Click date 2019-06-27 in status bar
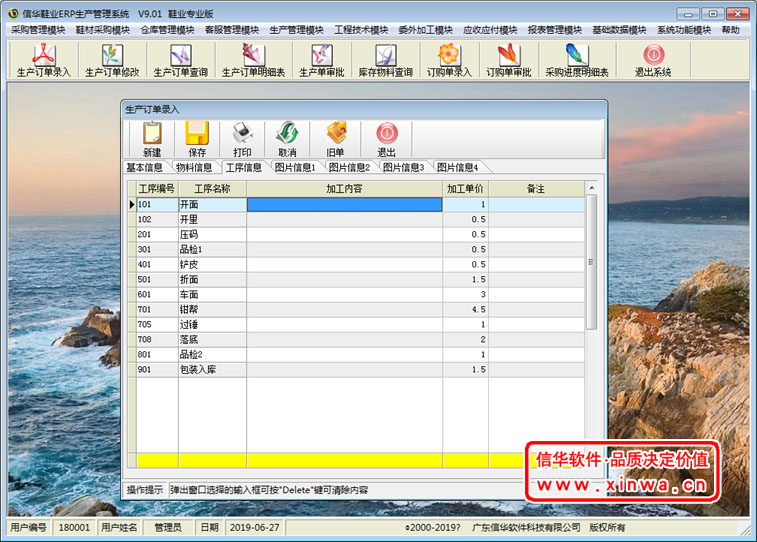Image resolution: width=757 pixels, height=542 pixels. [255, 528]
